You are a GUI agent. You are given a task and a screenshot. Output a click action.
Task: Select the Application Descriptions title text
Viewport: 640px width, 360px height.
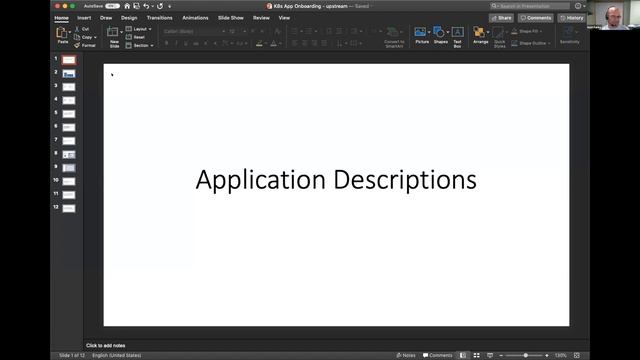336,179
